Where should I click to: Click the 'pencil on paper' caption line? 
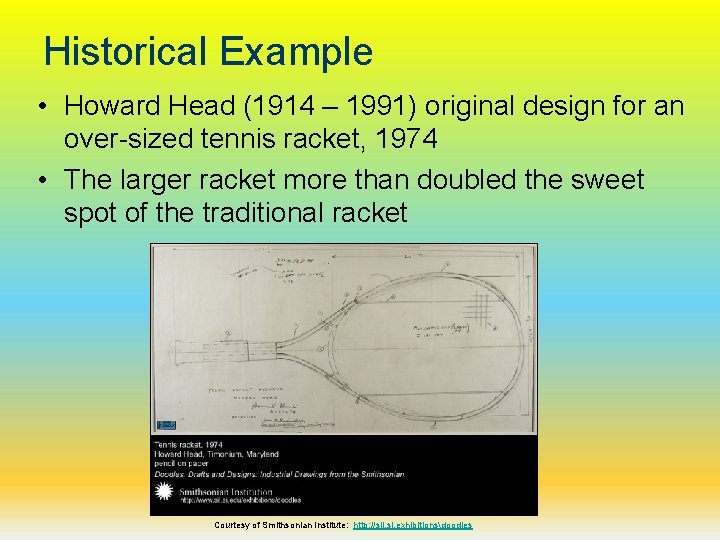tap(181, 463)
